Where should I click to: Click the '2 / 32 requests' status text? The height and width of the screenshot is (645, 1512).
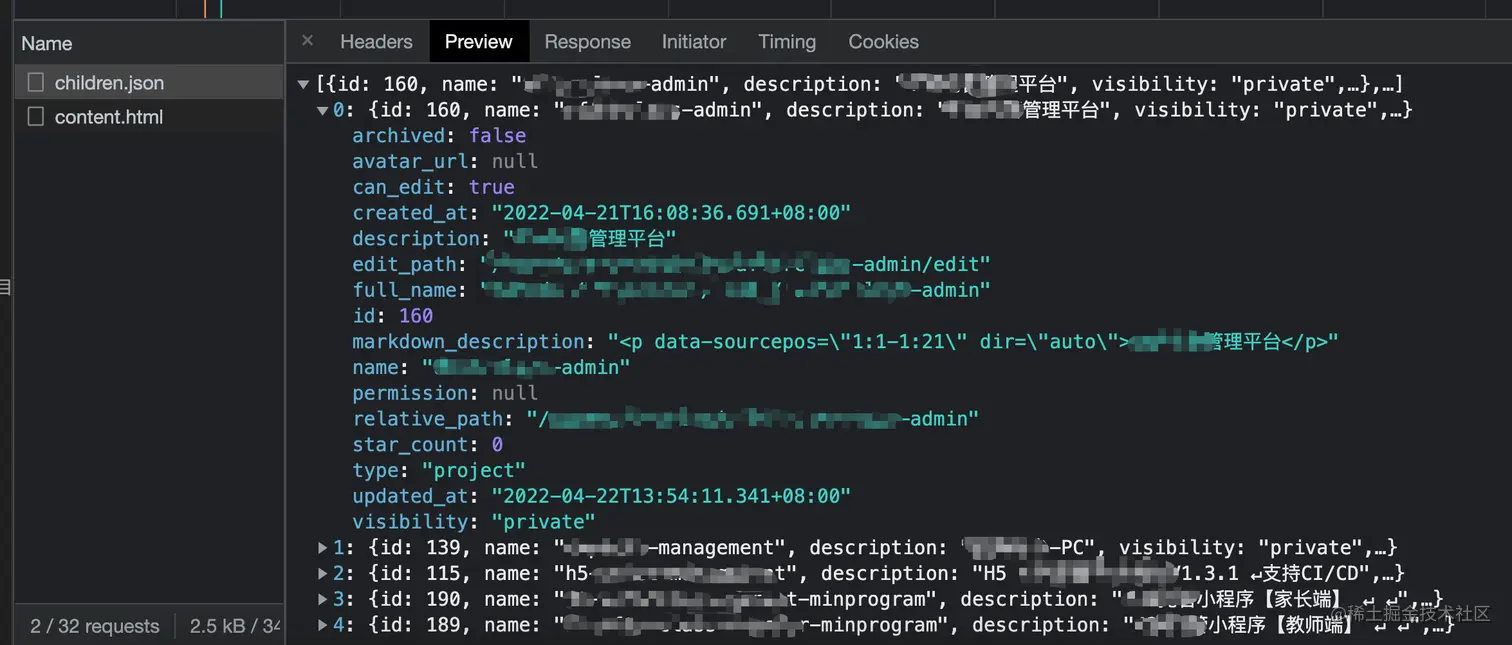coord(95,626)
